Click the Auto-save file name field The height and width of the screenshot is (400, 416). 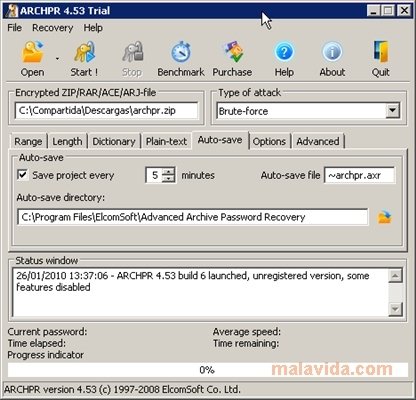[x=360, y=175]
